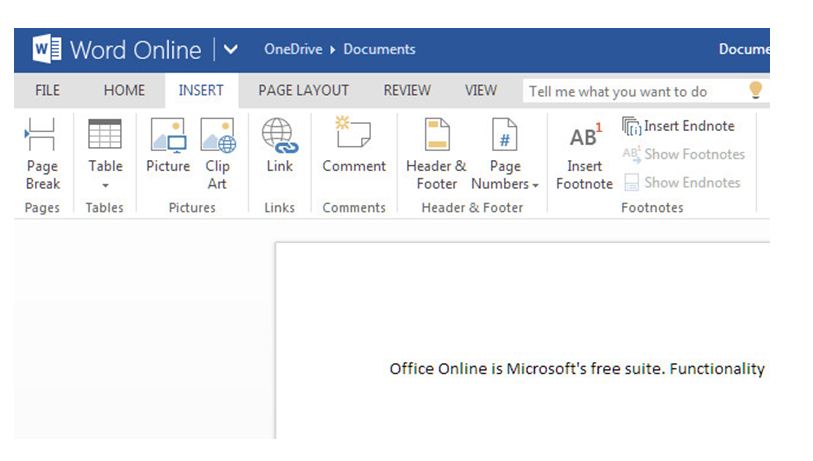The image size is (813, 461).
Task: Click Insert Footnote button
Action: (584, 157)
